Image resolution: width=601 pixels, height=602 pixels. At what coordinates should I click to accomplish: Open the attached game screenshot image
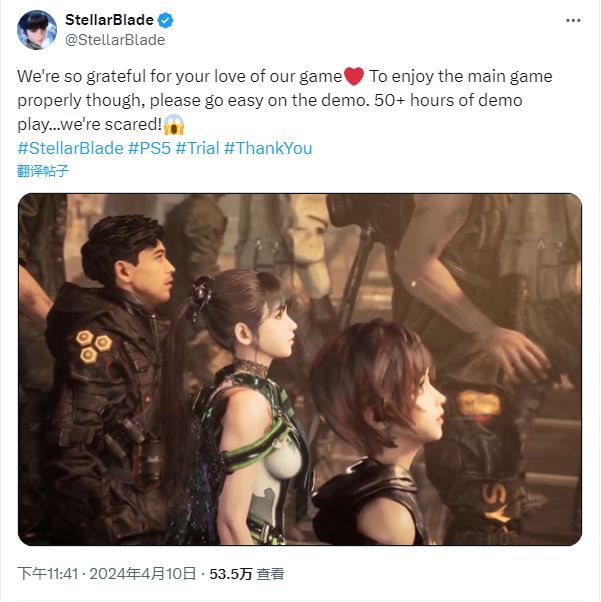coord(300,368)
